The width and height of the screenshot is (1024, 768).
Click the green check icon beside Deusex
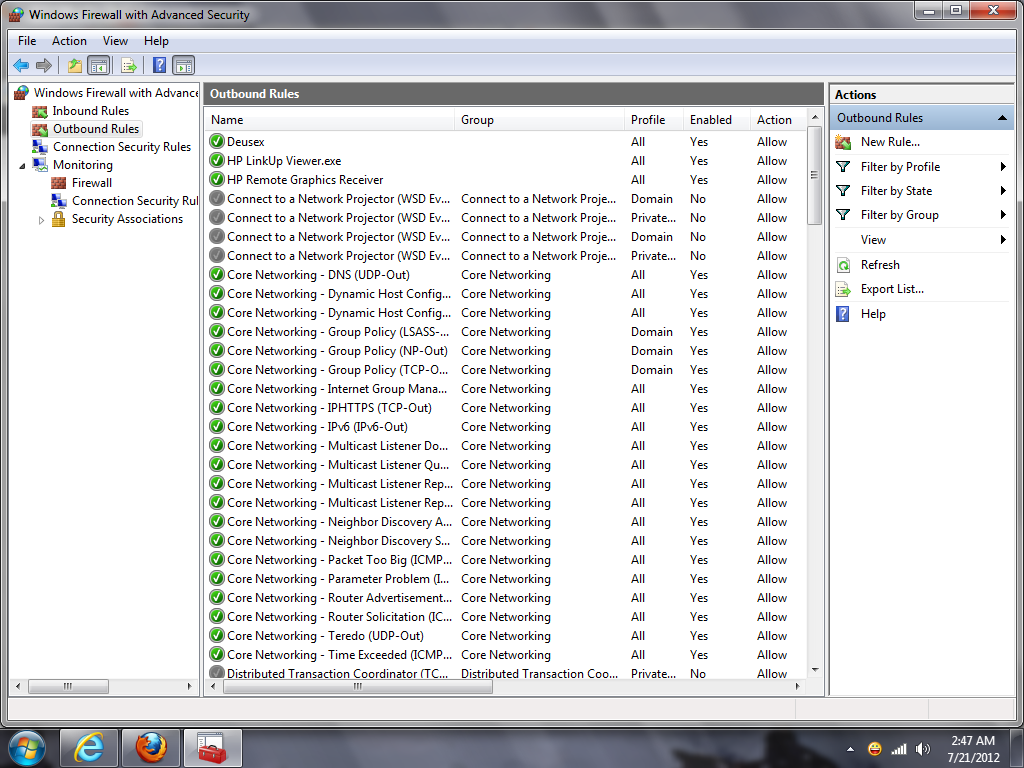coord(217,142)
